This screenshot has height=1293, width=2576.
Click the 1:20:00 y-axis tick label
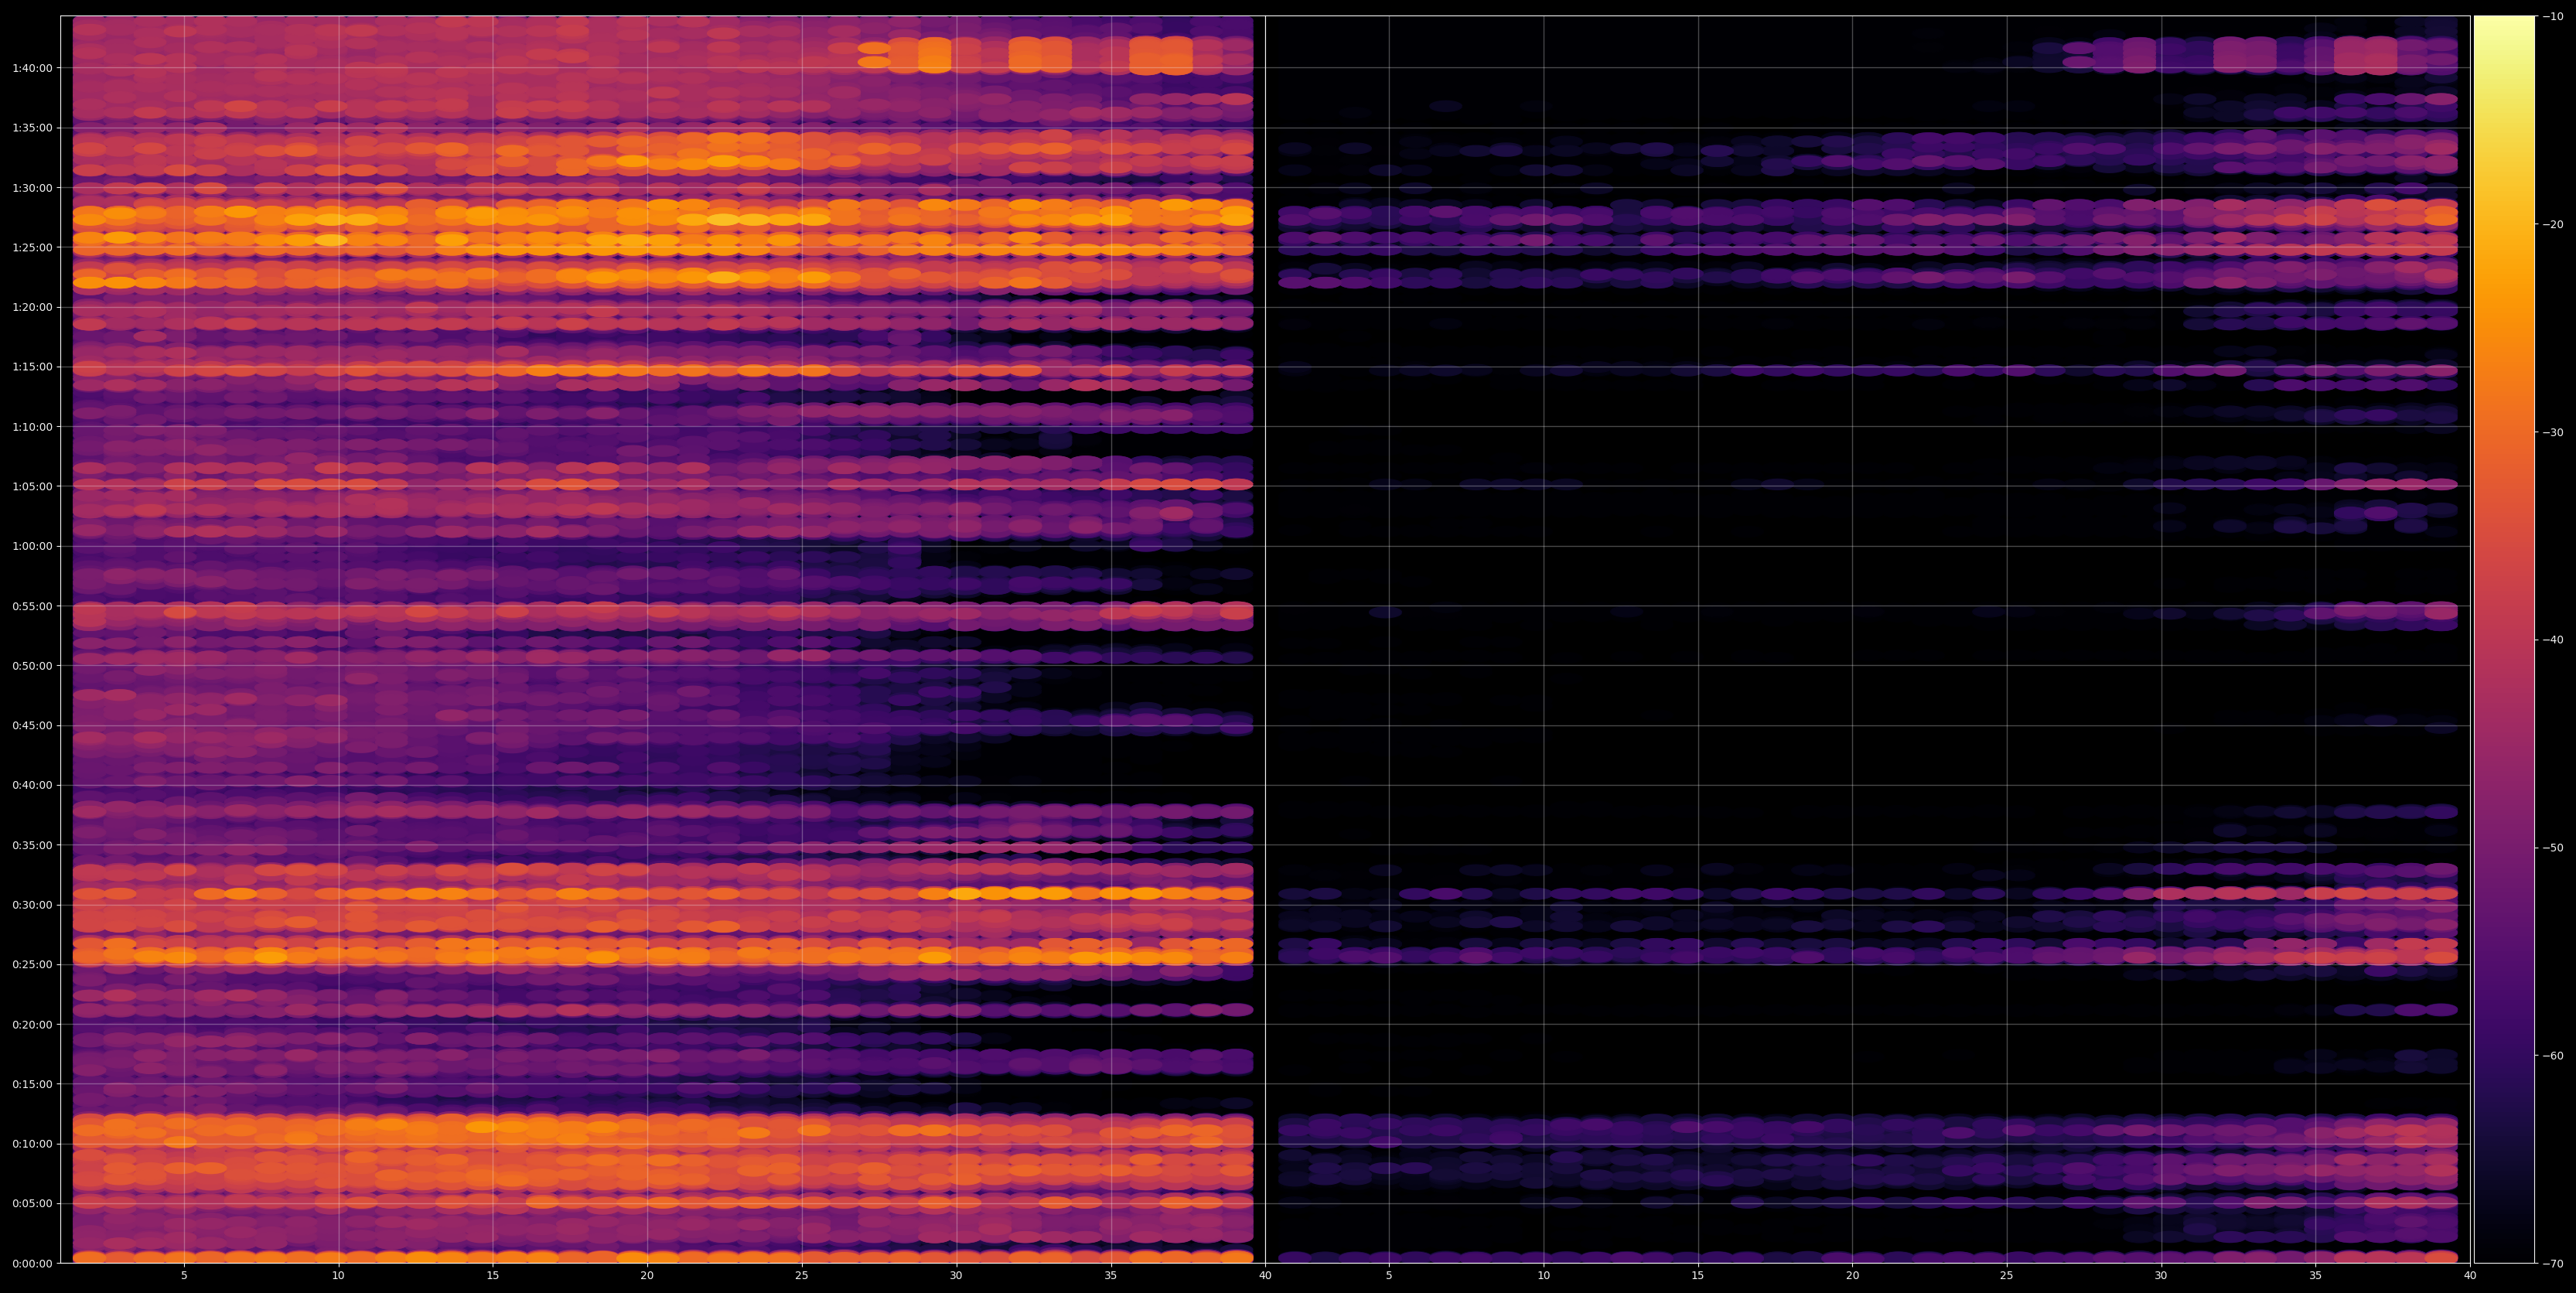pos(32,307)
